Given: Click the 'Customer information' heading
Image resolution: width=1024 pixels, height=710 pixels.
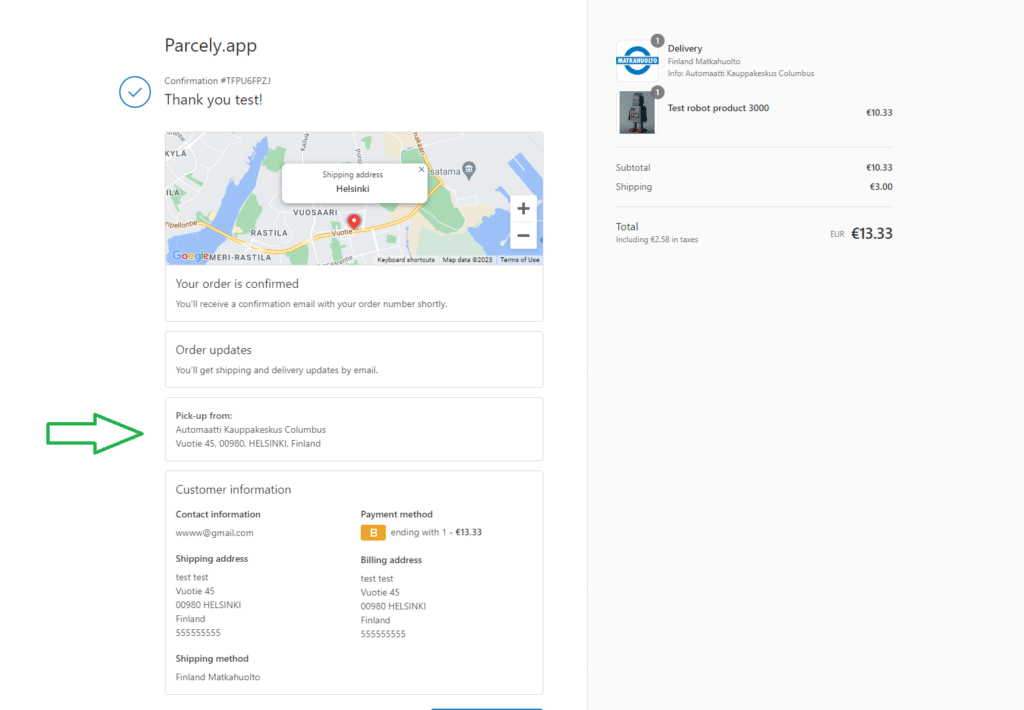Looking at the screenshot, I should click(233, 489).
